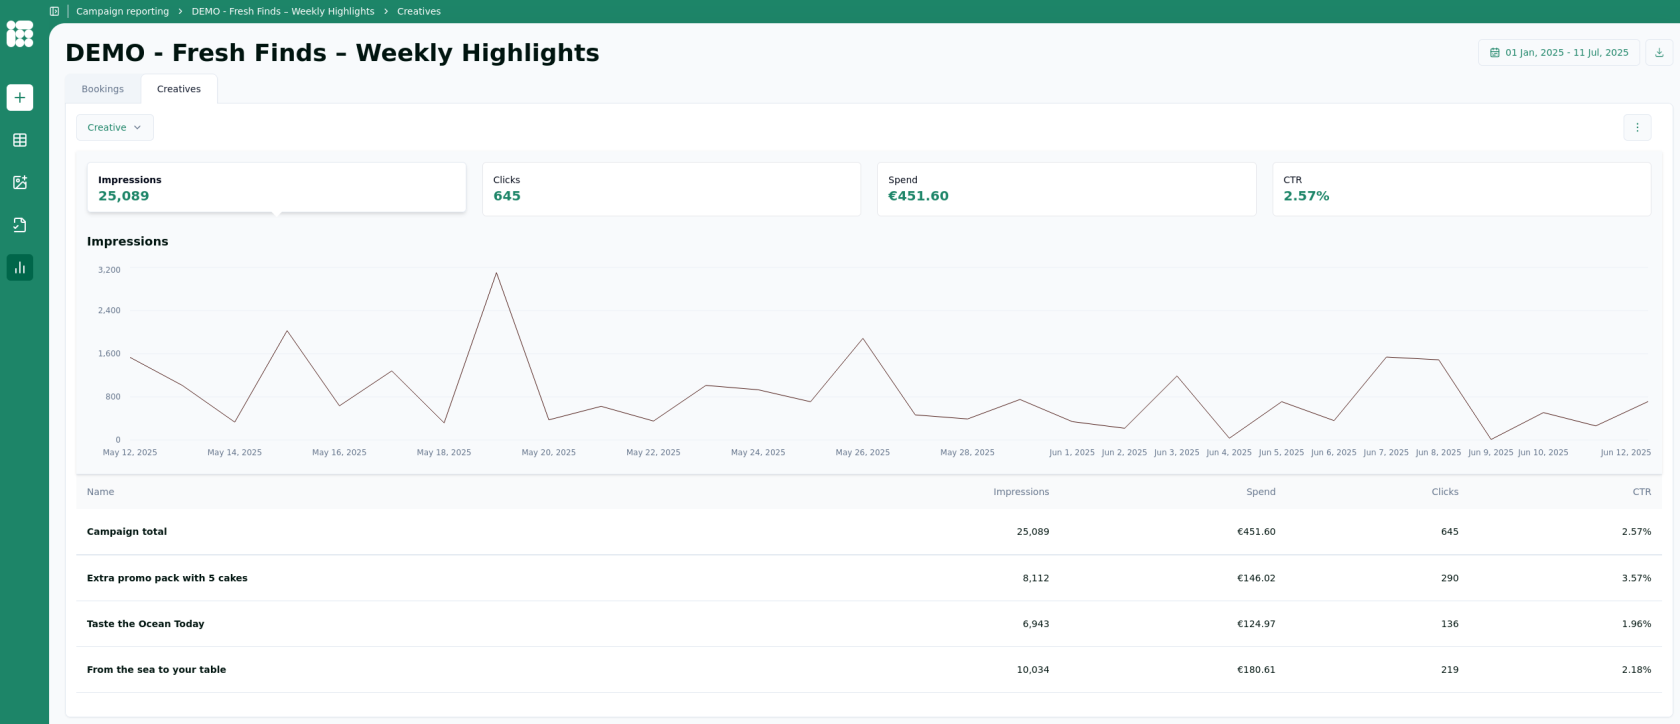The image size is (1680, 724).
Task: Open the table grid view in sidebar
Action: point(20,140)
